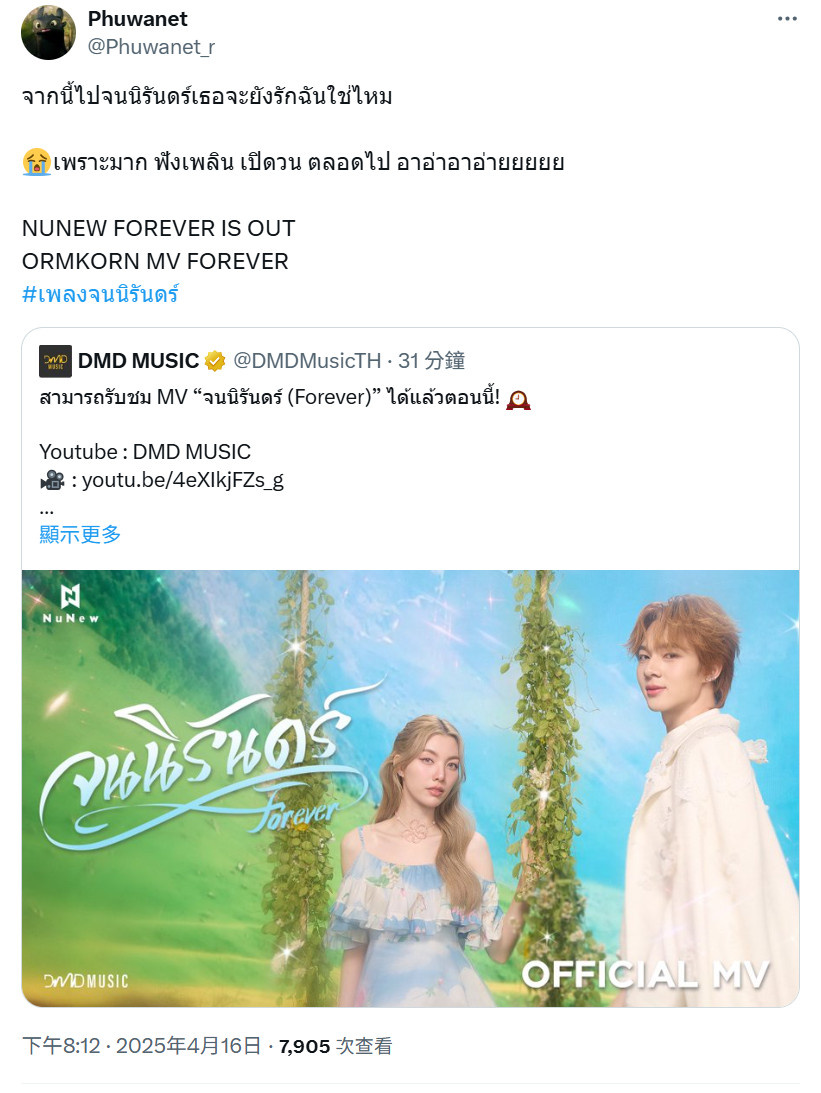
Task: Expand quoted tweet with 顯示更多
Action: pyautogui.click(x=80, y=535)
